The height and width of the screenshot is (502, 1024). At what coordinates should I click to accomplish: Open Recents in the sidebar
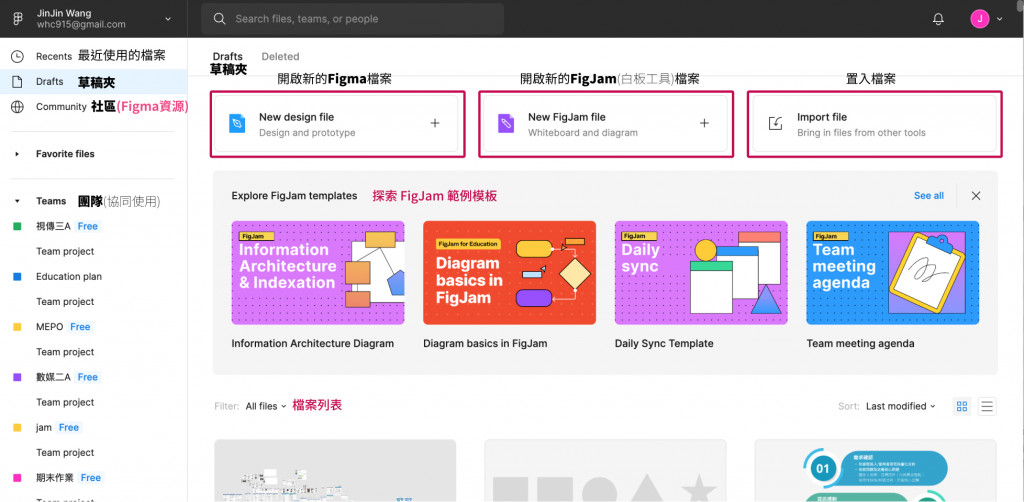coord(93,57)
